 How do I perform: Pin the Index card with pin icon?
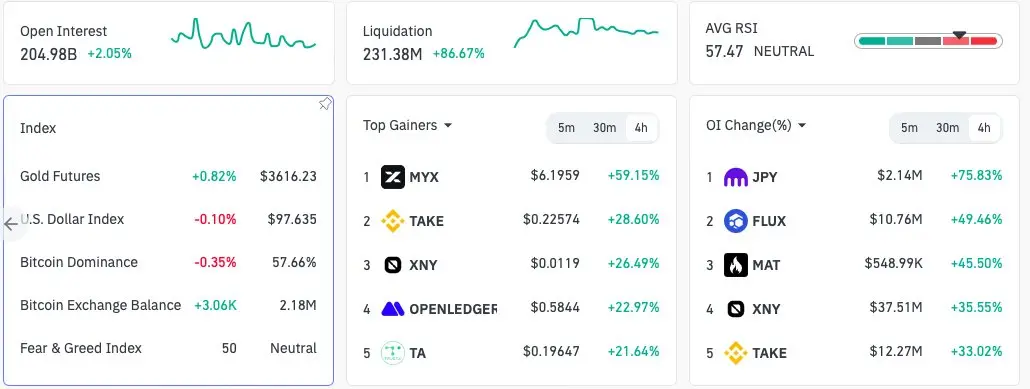[325, 104]
